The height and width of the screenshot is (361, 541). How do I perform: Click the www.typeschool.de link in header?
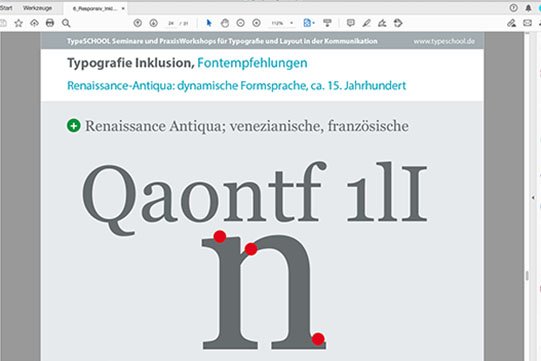pyautogui.click(x=444, y=41)
